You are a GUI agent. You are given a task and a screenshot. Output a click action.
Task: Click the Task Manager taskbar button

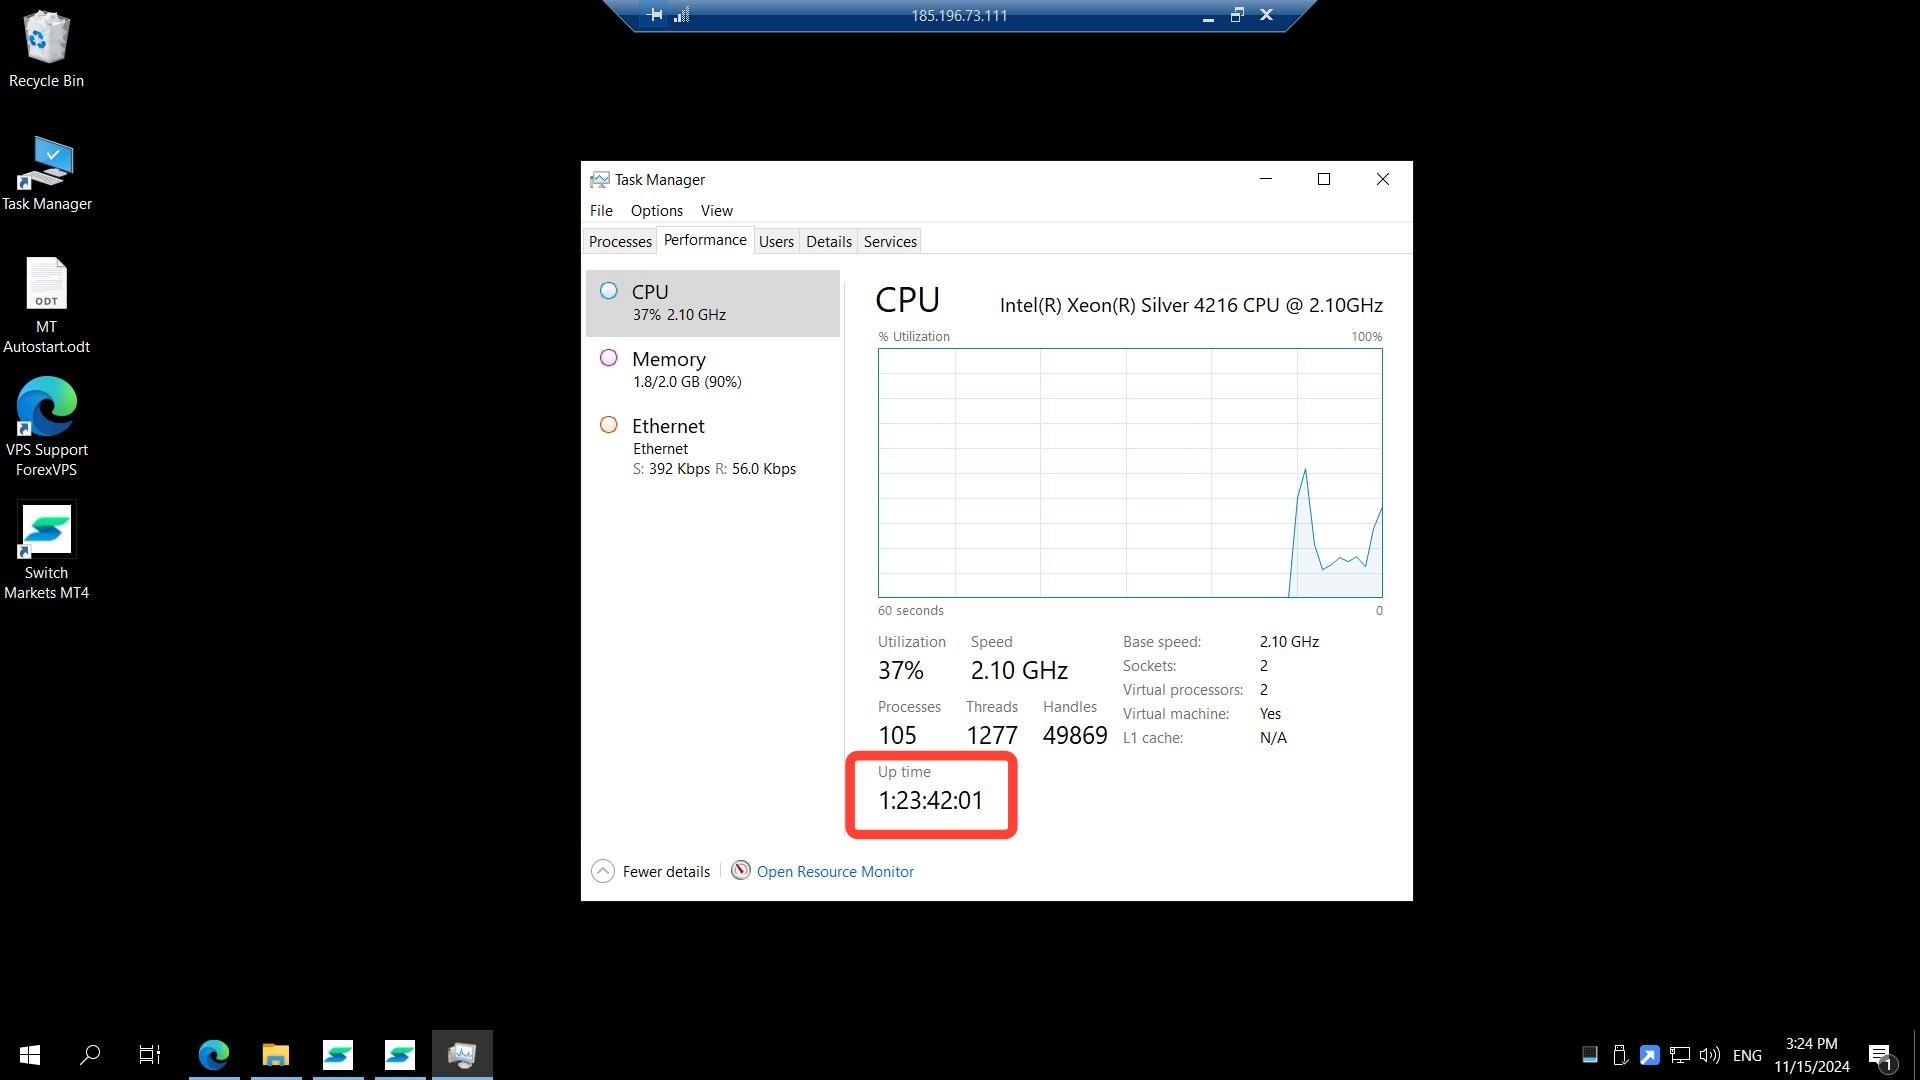[462, 1054]
